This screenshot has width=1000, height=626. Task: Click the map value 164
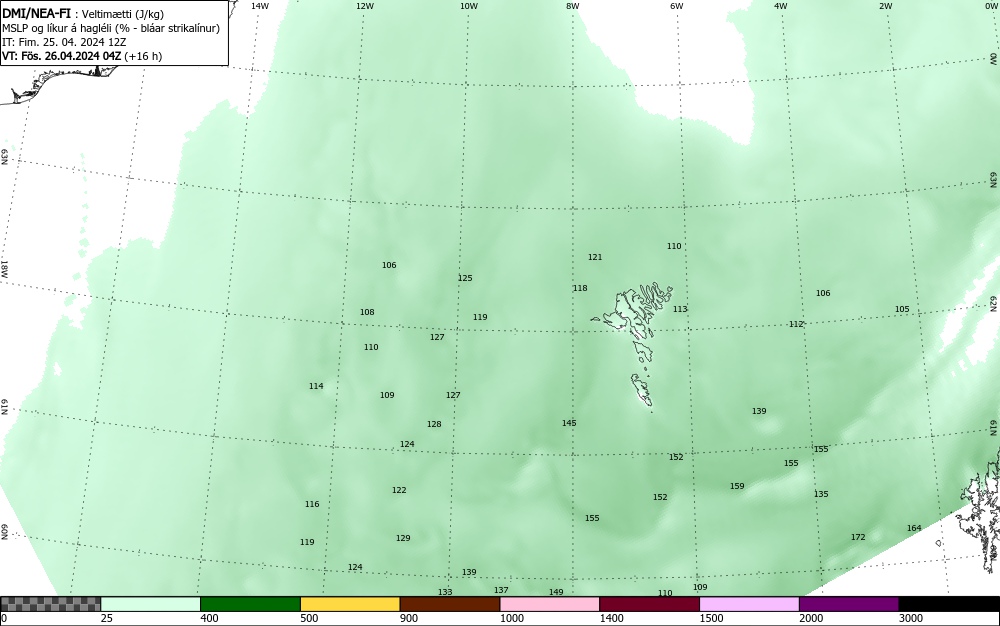pyautogui.click(x=914, y=528)
